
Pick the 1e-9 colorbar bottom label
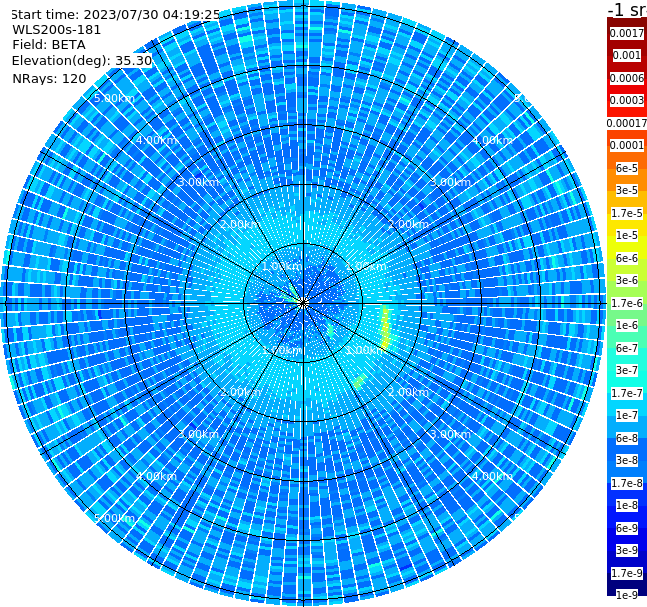point(627,595)
